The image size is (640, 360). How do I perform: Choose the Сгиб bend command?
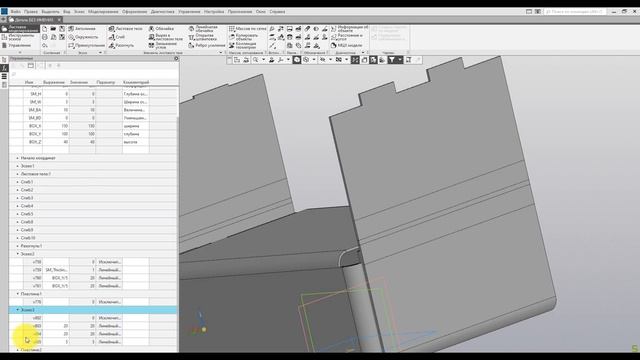117,37
